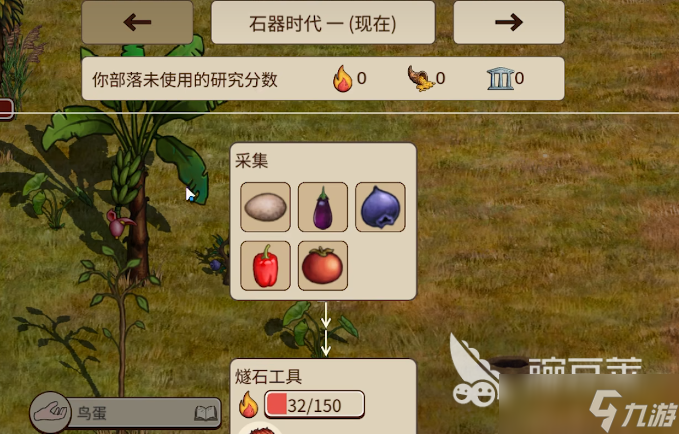Choose the tomato icon in 采集 panel
This screenshot has height=434, width=679.
(x=323, y=266)
